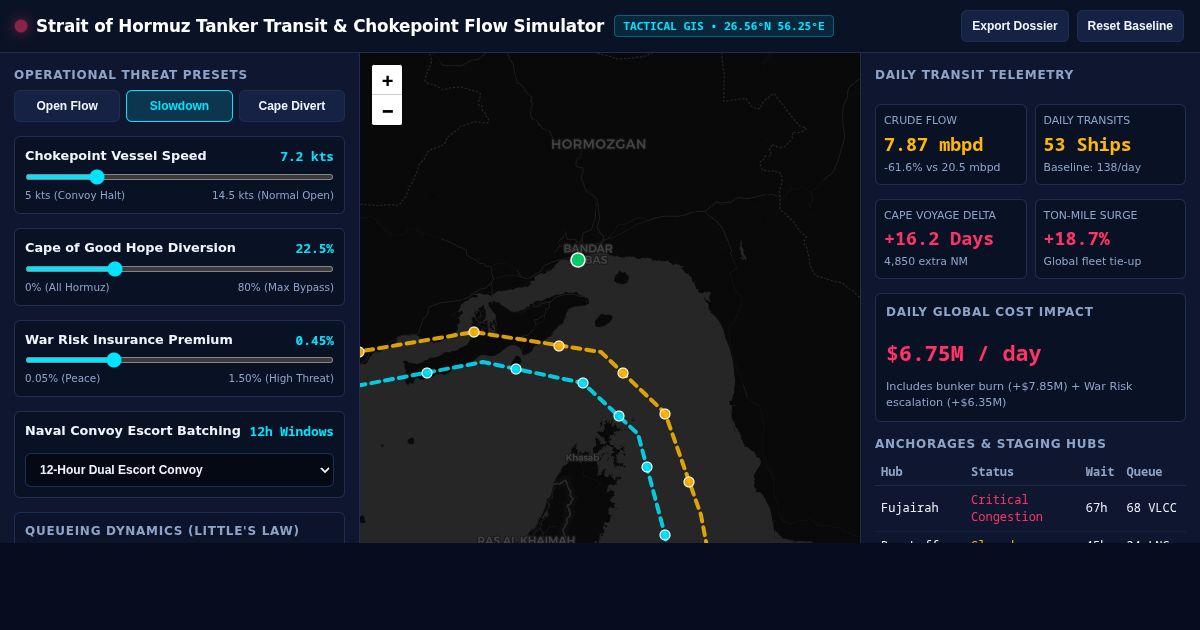Click the Export Dossier button
This screenshot has height=630, width=1200.
[x=1015, y=26]
